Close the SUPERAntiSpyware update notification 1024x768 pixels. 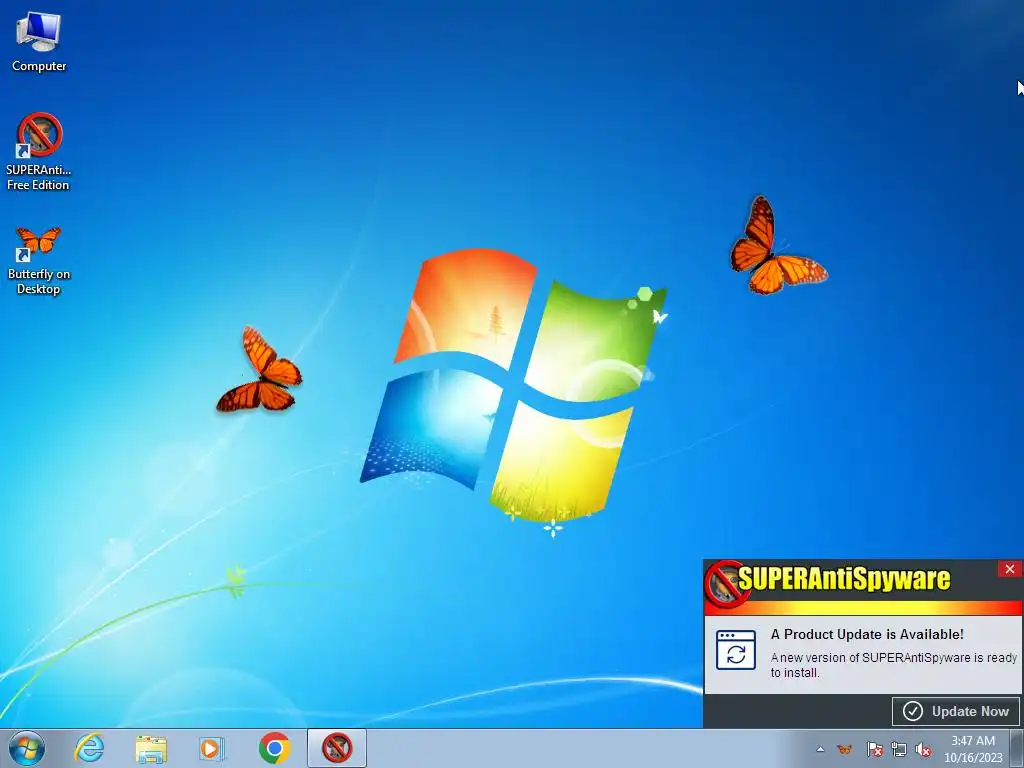[x=1010, y=569]
